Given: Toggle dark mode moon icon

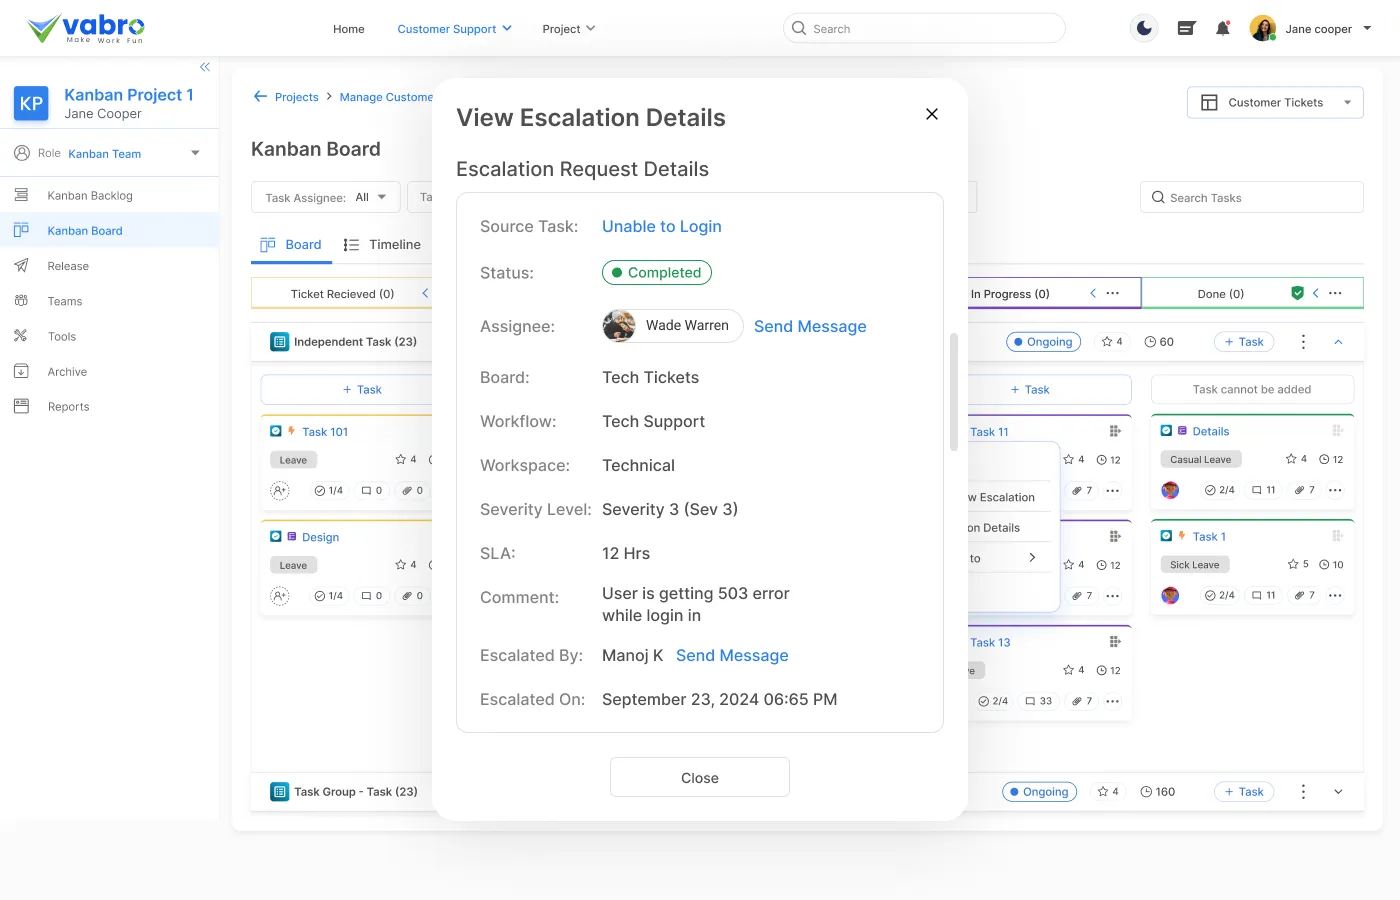Looking at the screenshot, I should pos(1144,28).
